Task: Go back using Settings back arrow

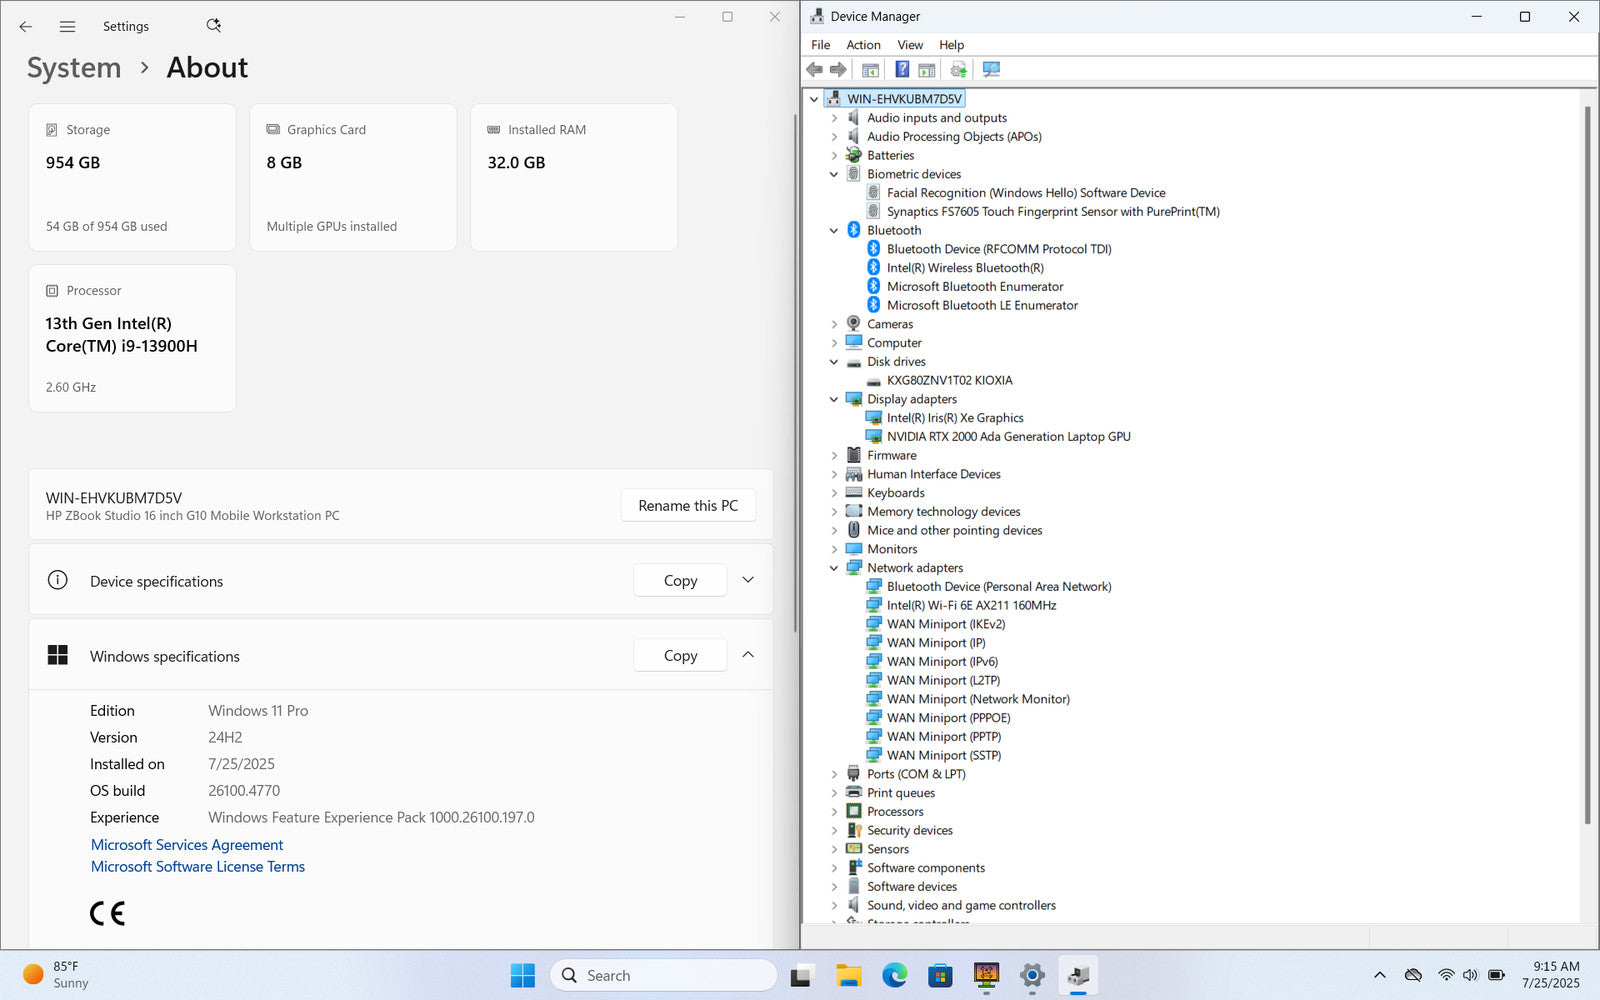Action: (26, 27)
